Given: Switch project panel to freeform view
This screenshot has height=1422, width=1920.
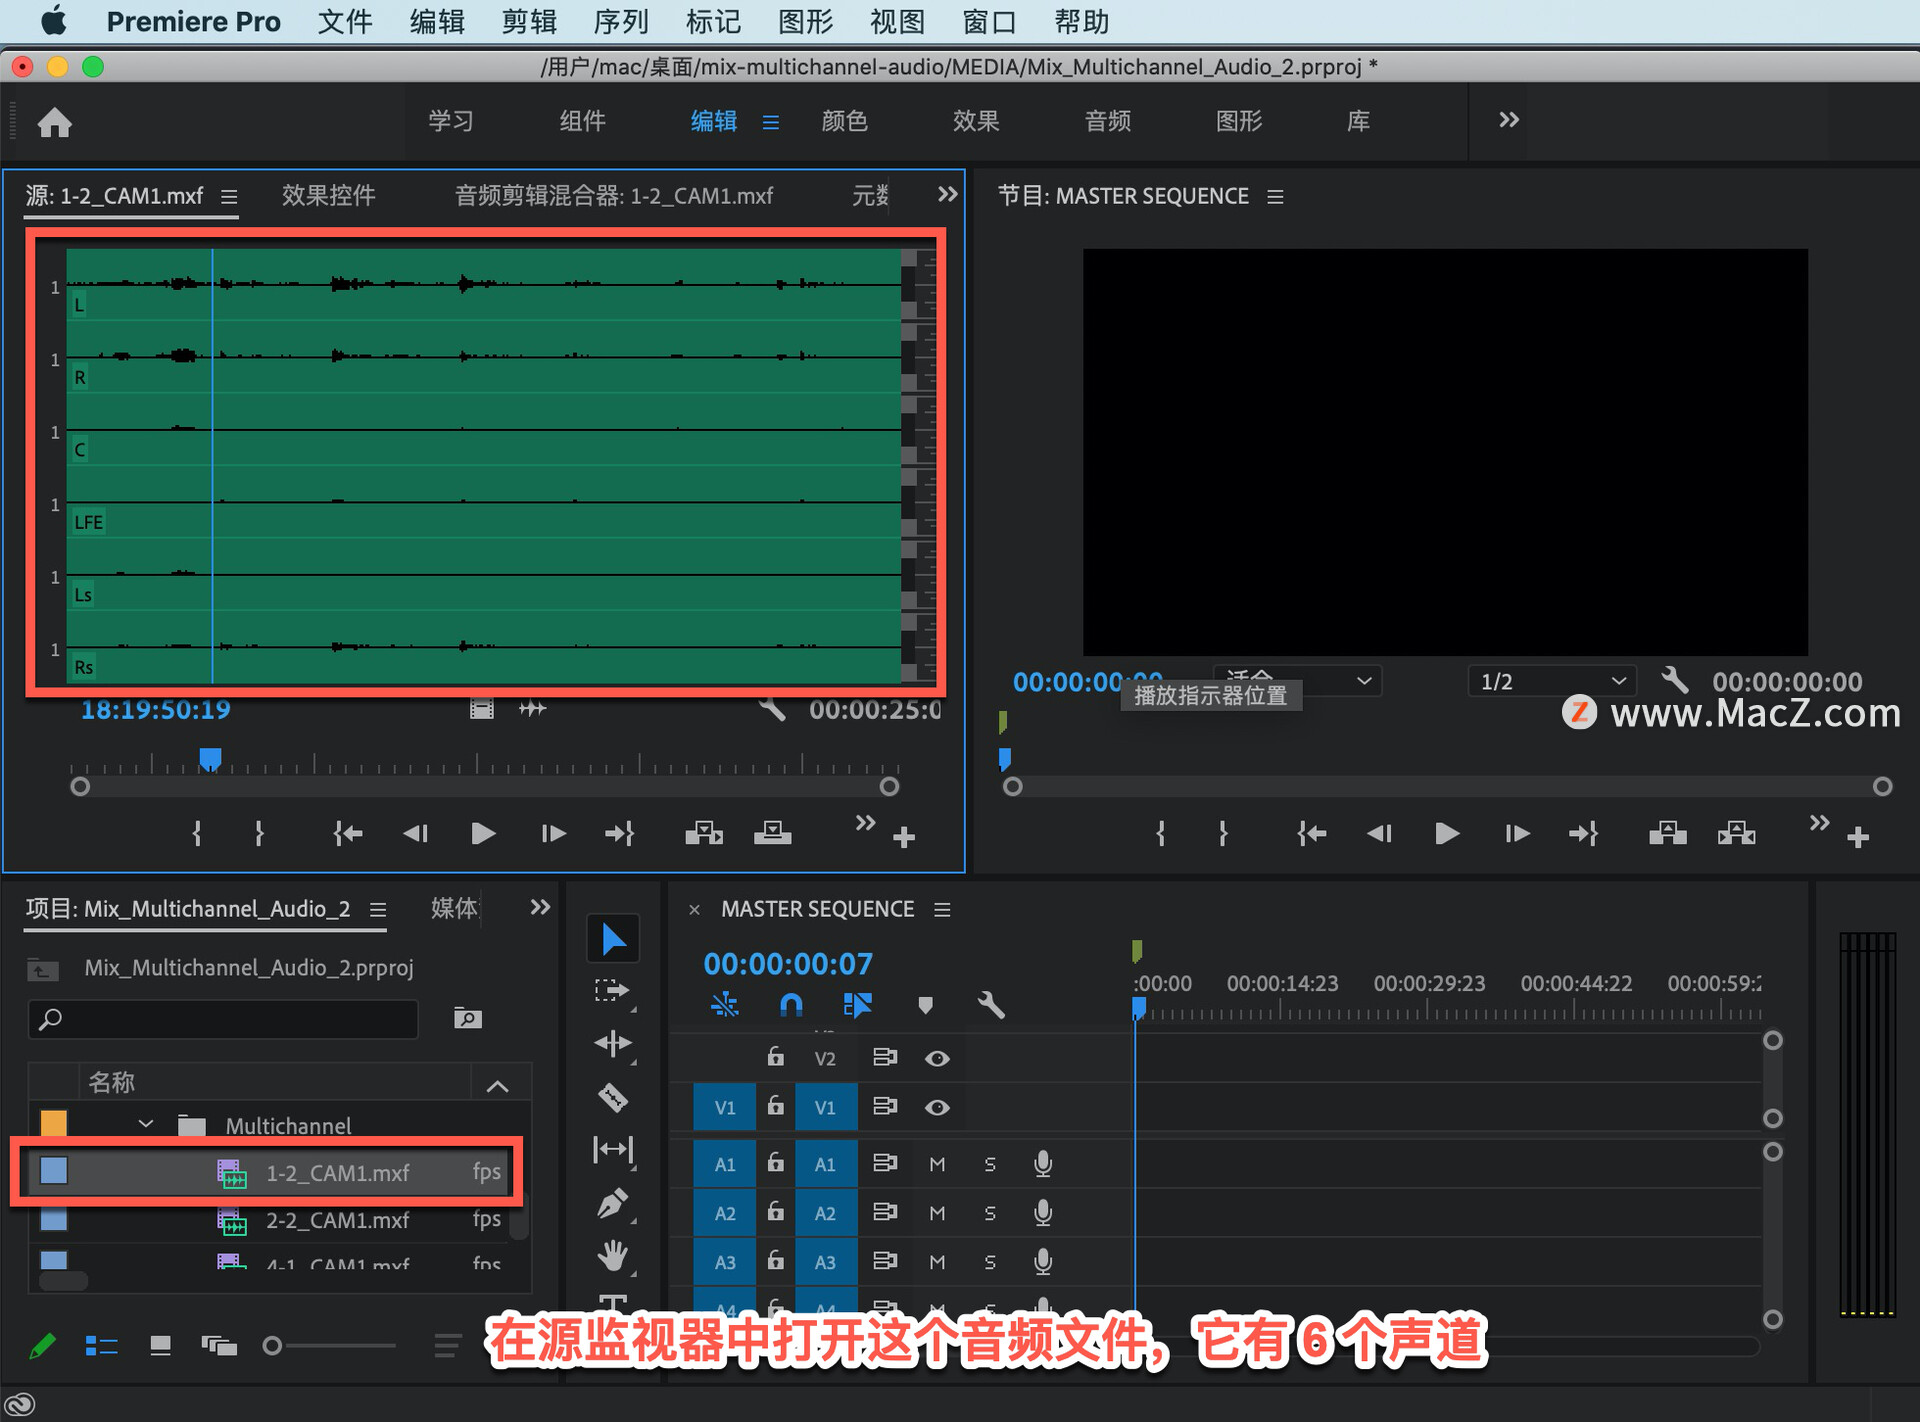Looking at the screenshot, I should [219, 1346].
